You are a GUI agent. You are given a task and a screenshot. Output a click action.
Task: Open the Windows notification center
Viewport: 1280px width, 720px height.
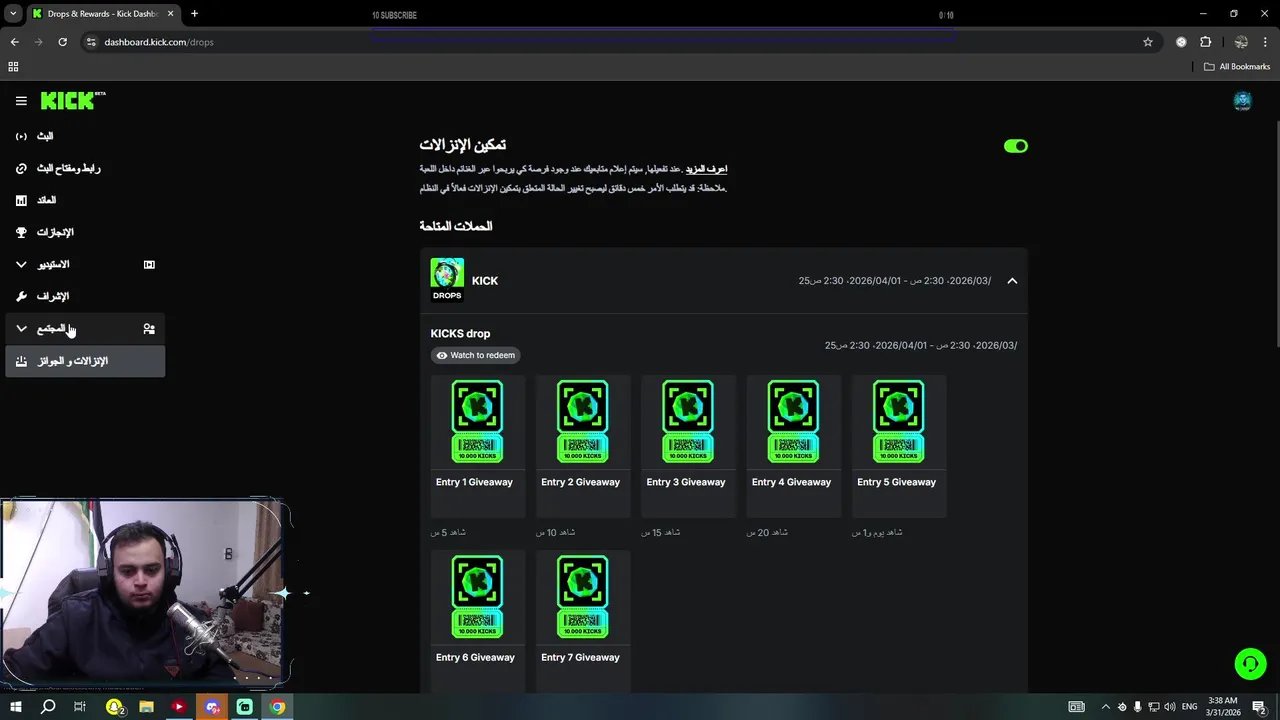coord(1259,707)
